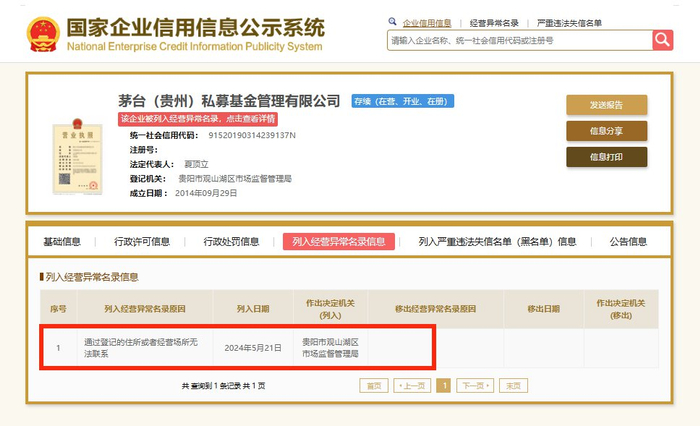This screenshot has height=426, width=700.
Task: Click the 作出决定机关(列入) column header
Action: pos(330,309)
